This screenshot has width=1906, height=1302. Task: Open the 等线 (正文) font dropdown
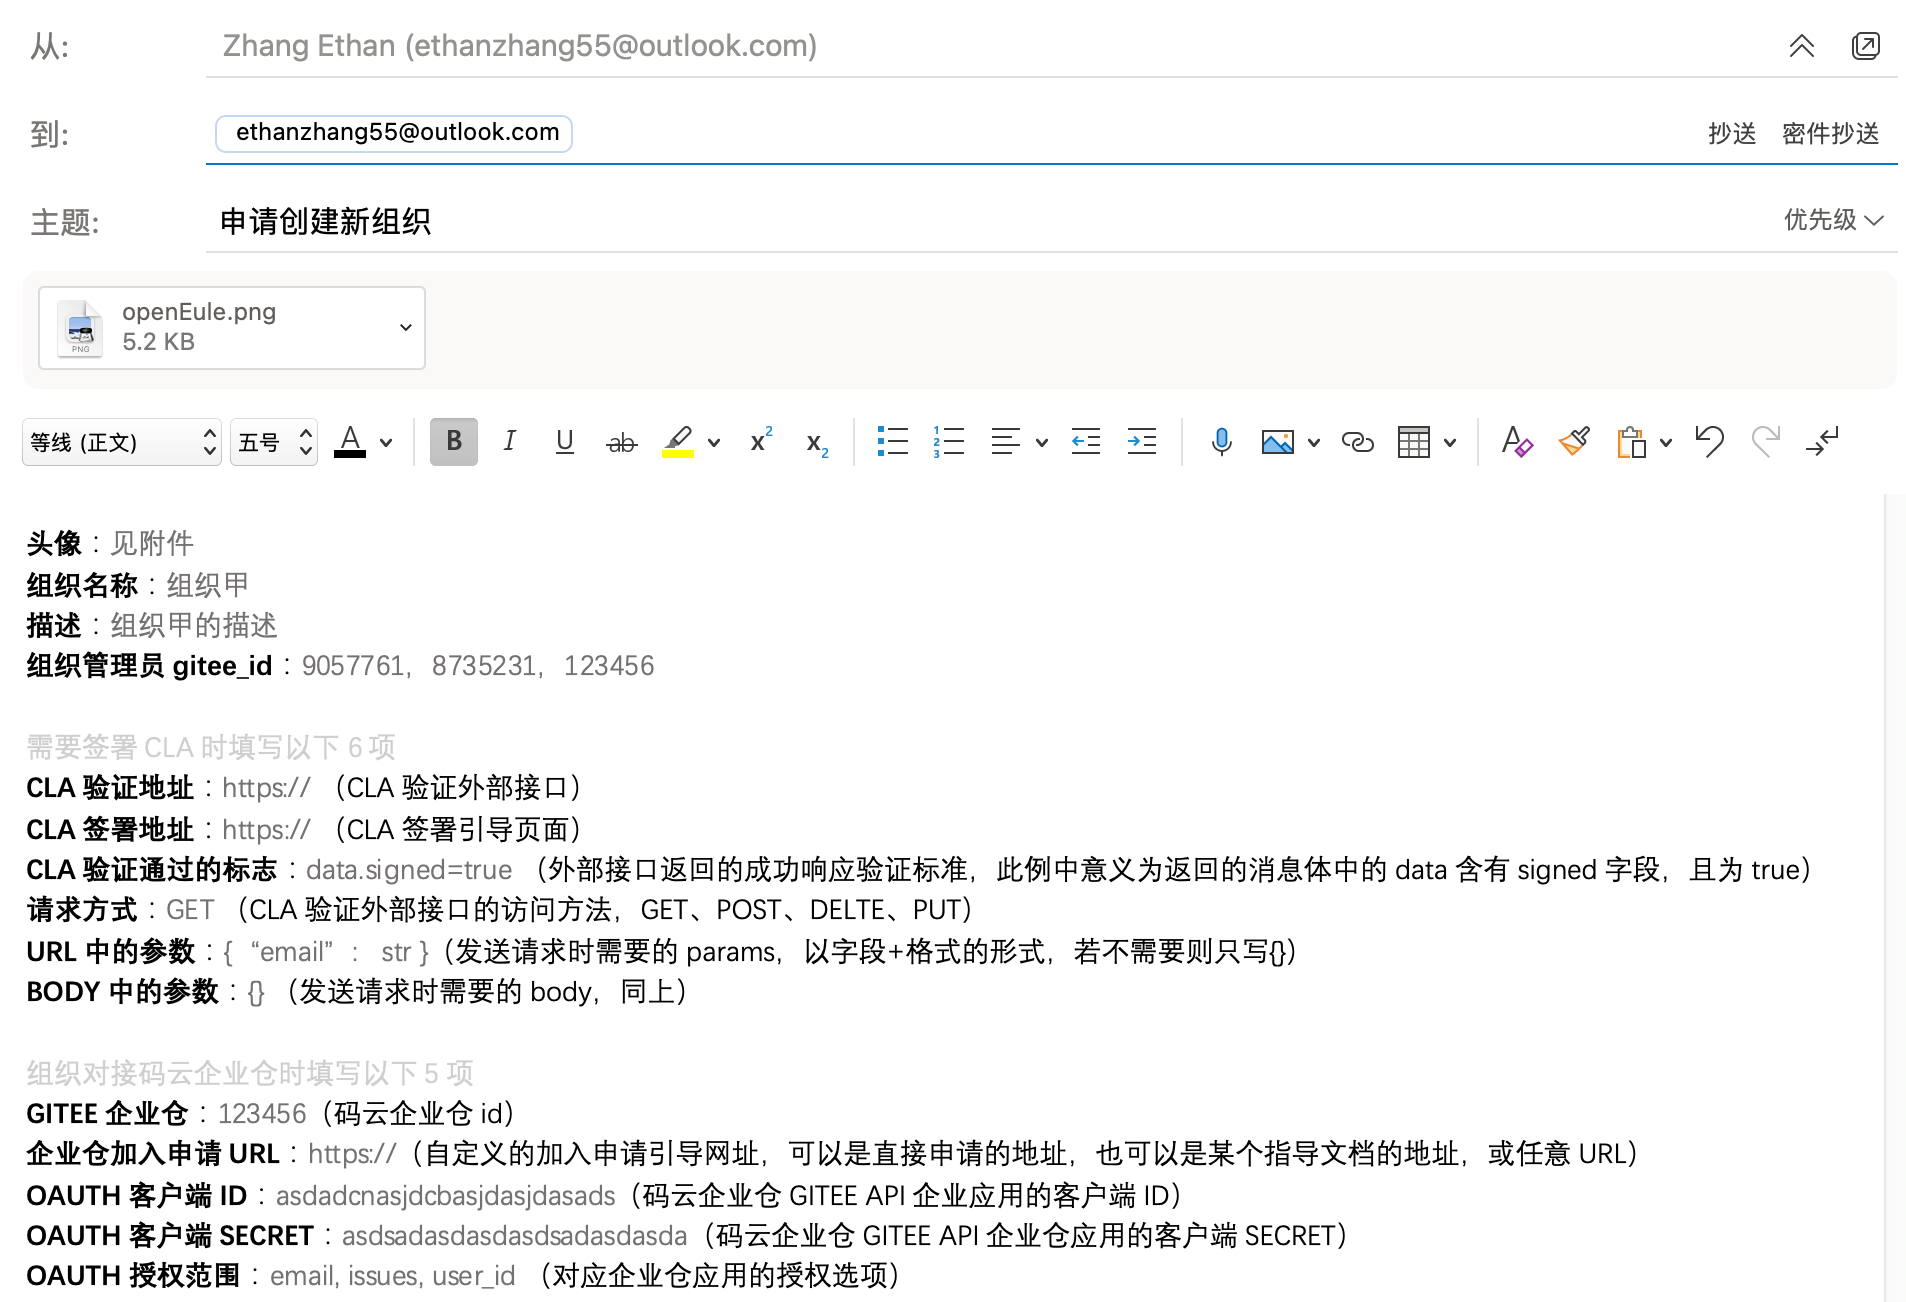coord(121,442)
